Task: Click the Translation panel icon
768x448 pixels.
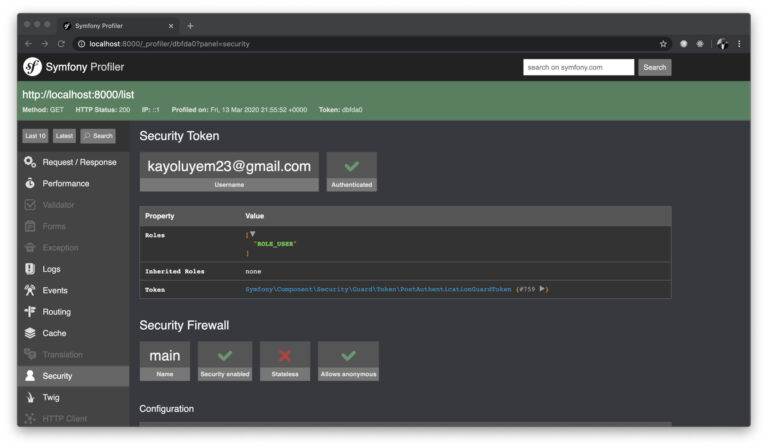Action: pyautogui.click(x=30, y=354)
